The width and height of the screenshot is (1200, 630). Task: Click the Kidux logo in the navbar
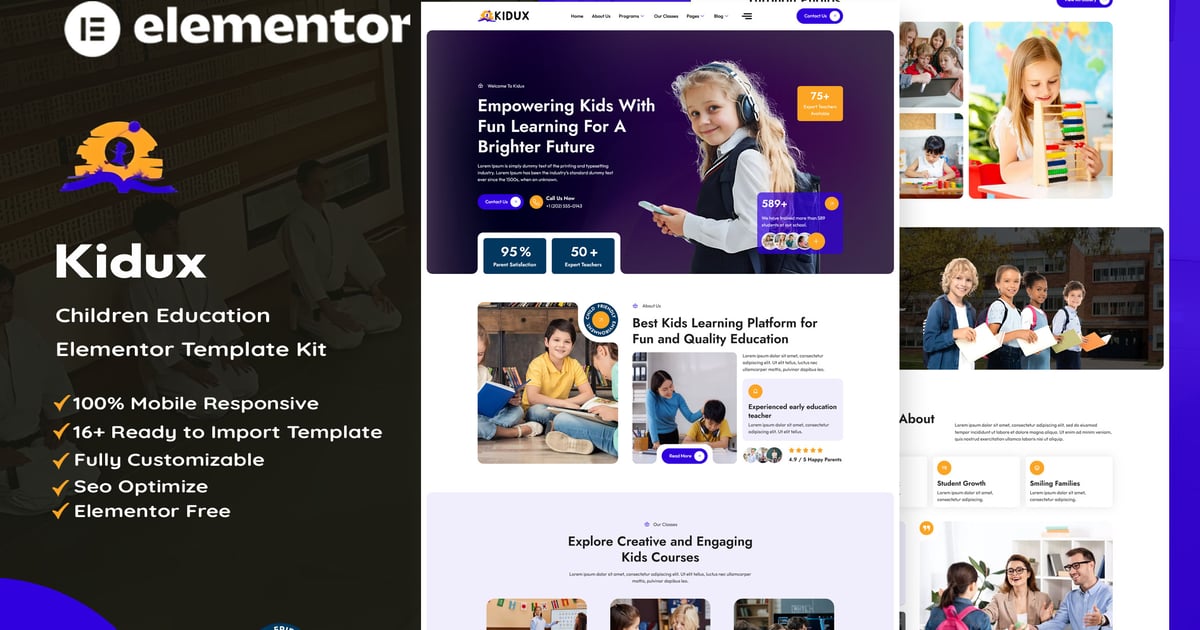point(504,16)
